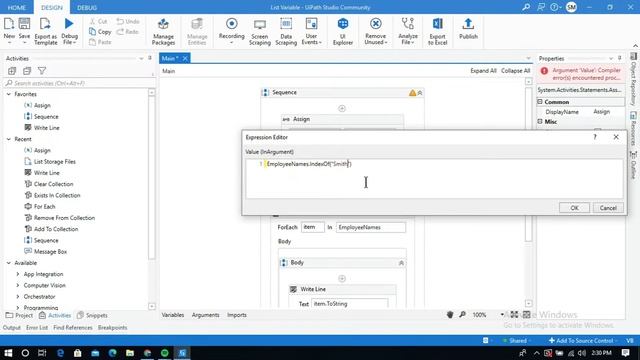Cancel the Expression Editor
The image size is (640, 360).
pyautogui.click(x=608, y=208)
